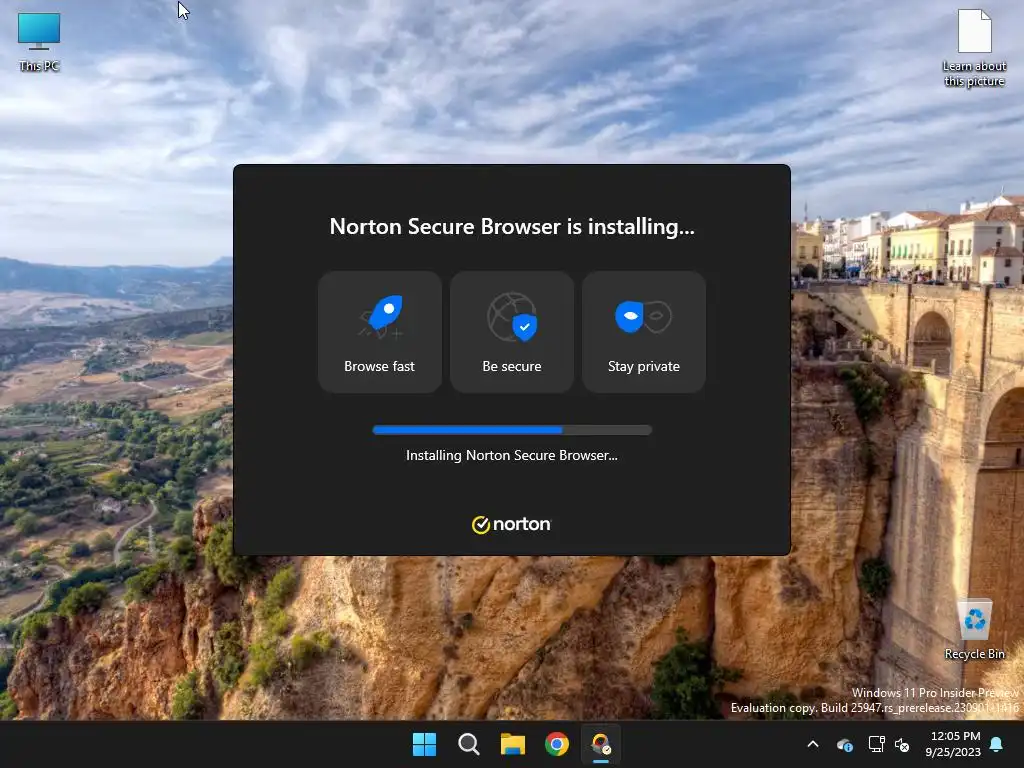Launch Google Chrome from the taskbar
1024x768 pixels.
coord(556,744)
